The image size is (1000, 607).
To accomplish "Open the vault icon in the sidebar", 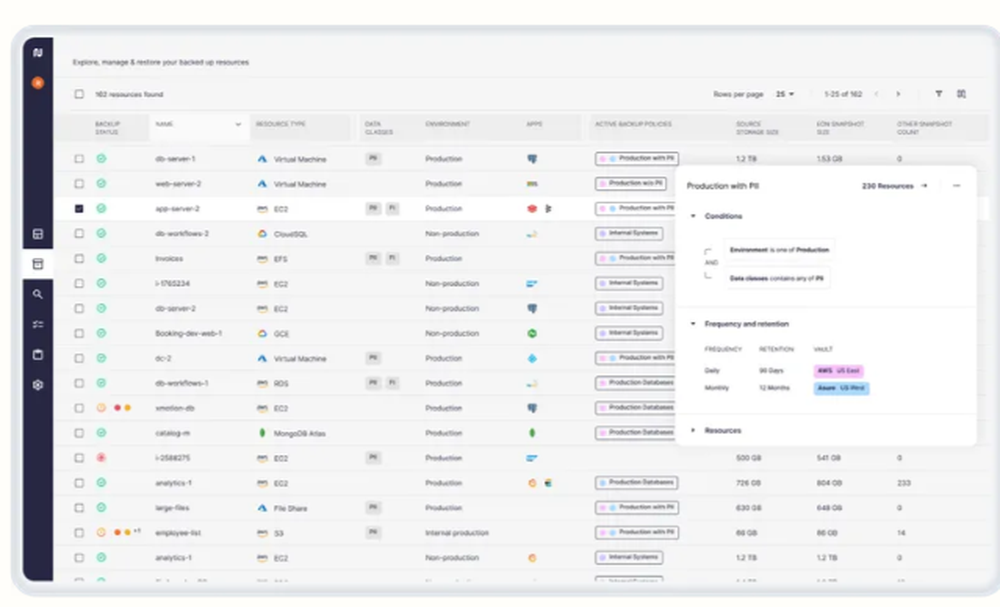I will pos(38,355).
